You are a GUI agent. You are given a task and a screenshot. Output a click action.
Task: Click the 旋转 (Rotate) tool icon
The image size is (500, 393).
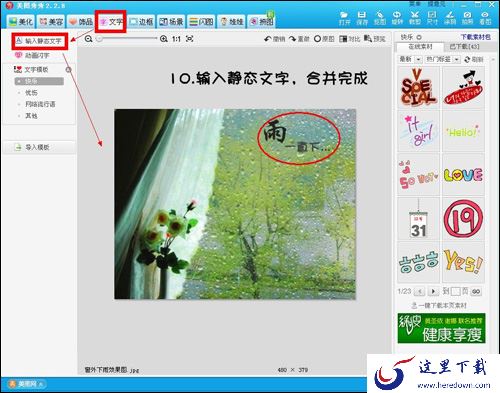[397, 18]
